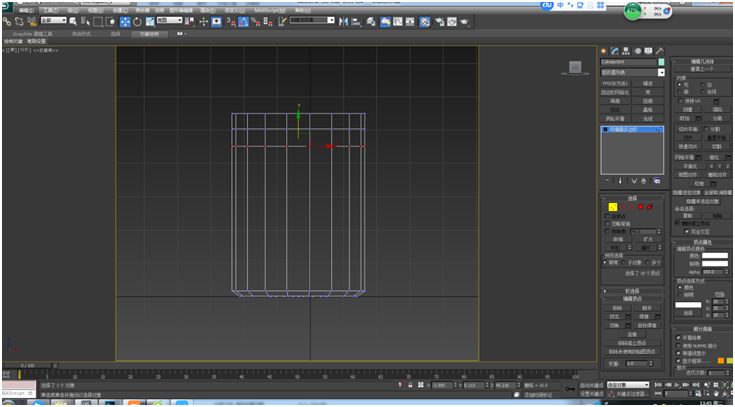This screenshot has width=735, height=407.
Task: Open the 工具 menu in menu bar
Action: click(49, 10)
